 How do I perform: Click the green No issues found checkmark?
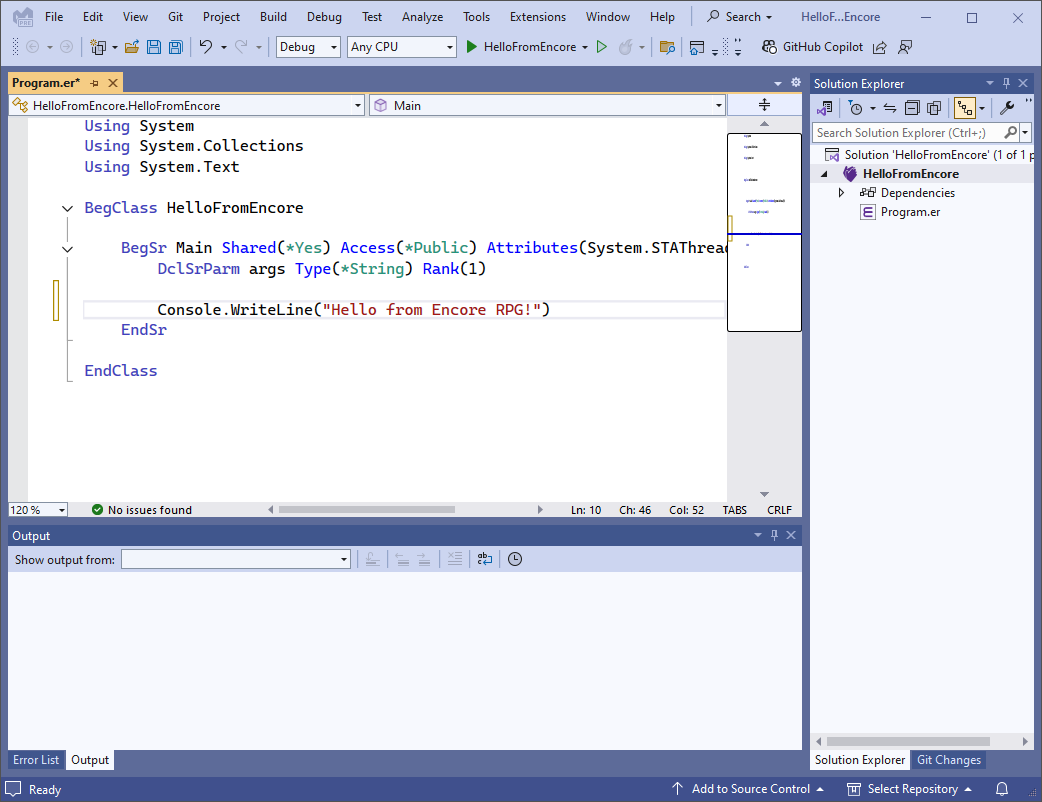(97, 510)
